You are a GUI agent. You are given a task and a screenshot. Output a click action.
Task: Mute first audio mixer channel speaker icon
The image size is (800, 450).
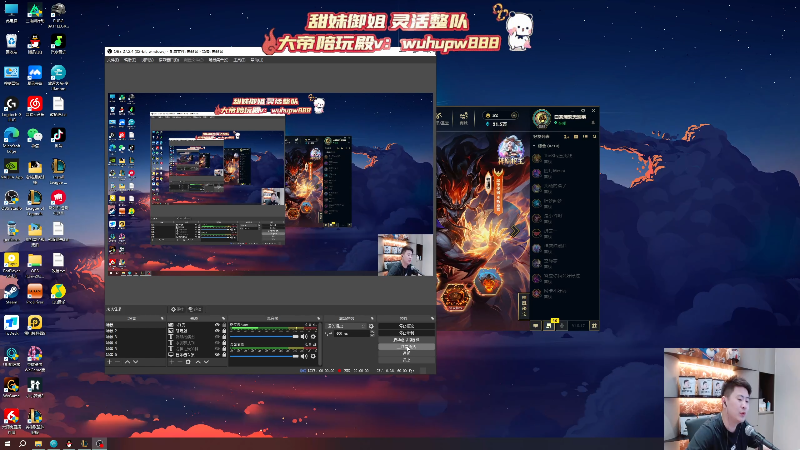point(304,336)
